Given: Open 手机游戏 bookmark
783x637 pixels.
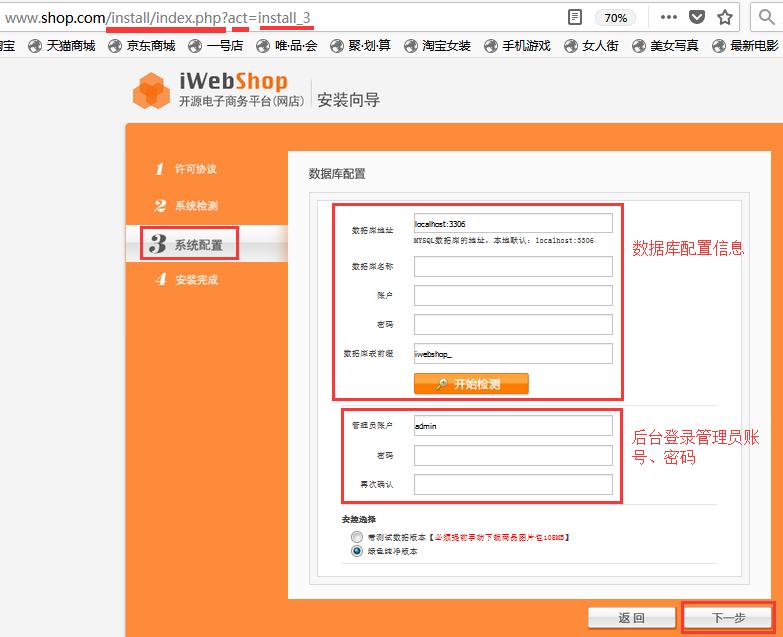Looking at the screenshot, I should (517, 46).
